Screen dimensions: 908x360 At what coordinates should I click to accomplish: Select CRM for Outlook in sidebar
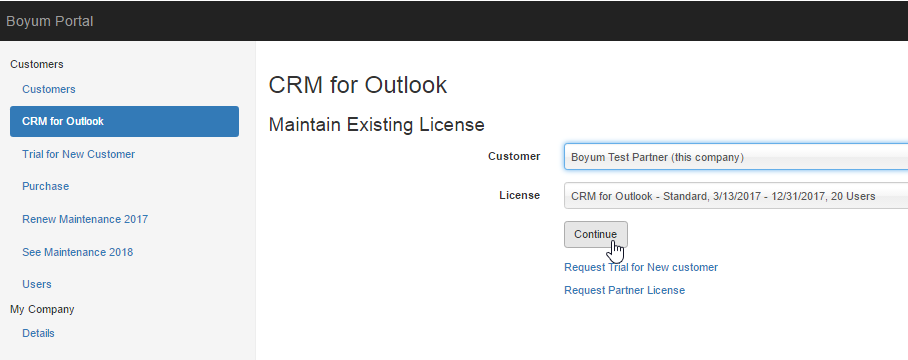tap(125, 122)
